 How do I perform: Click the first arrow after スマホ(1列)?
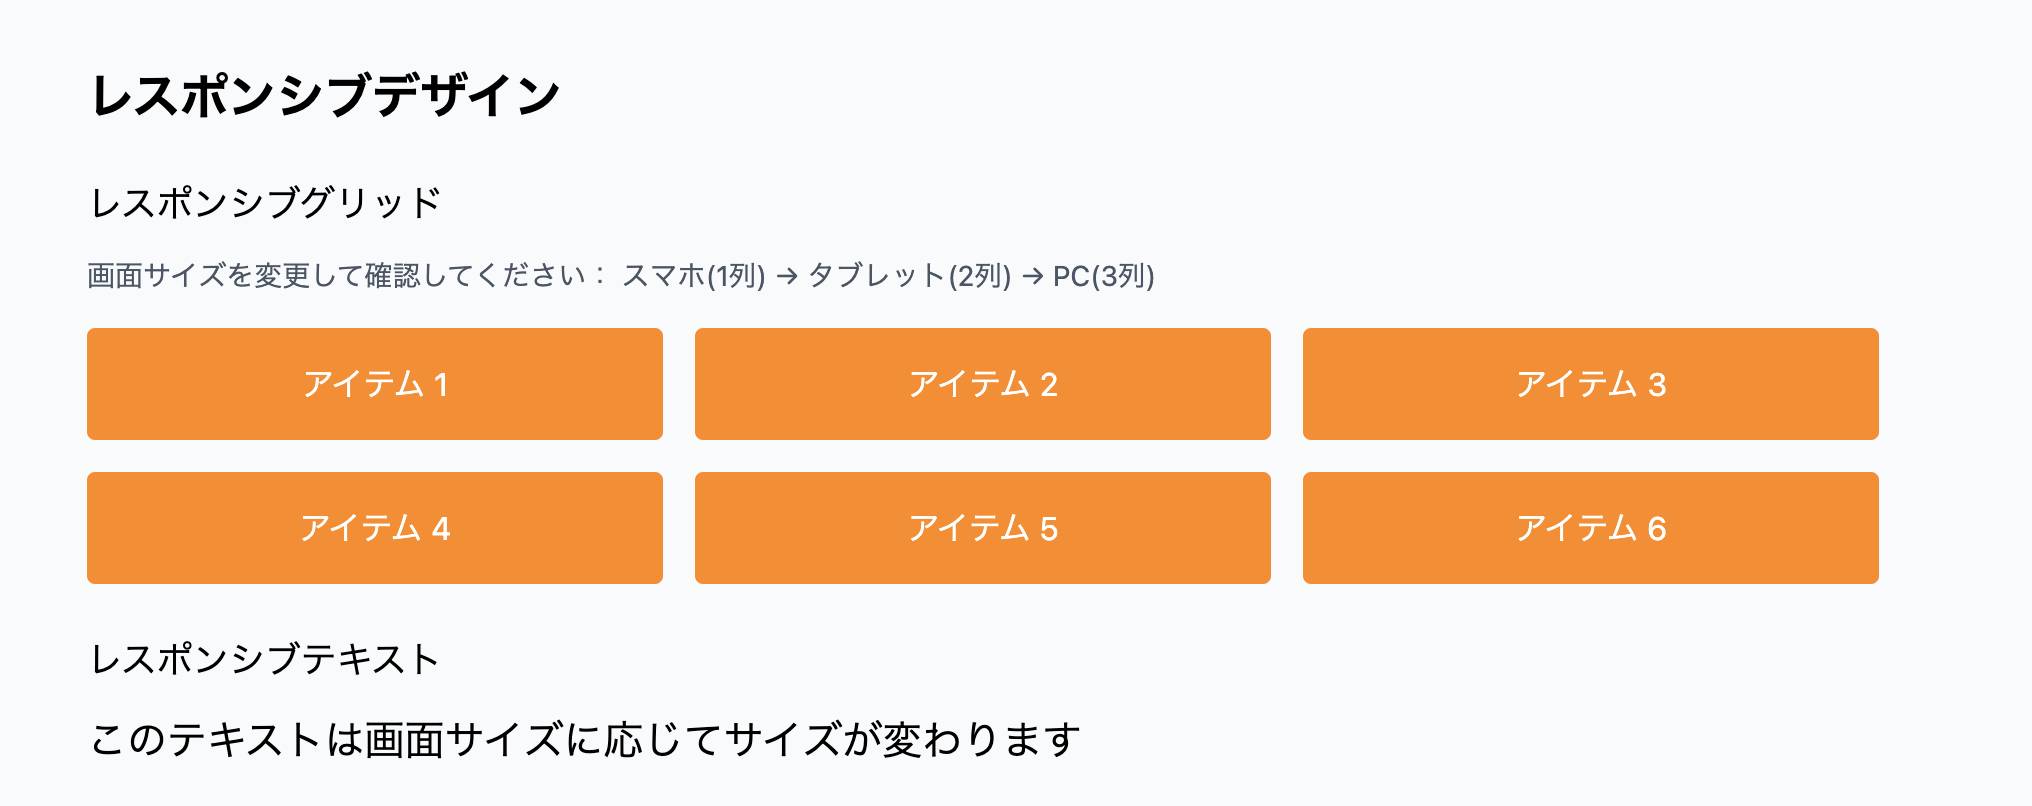(787, 276)
